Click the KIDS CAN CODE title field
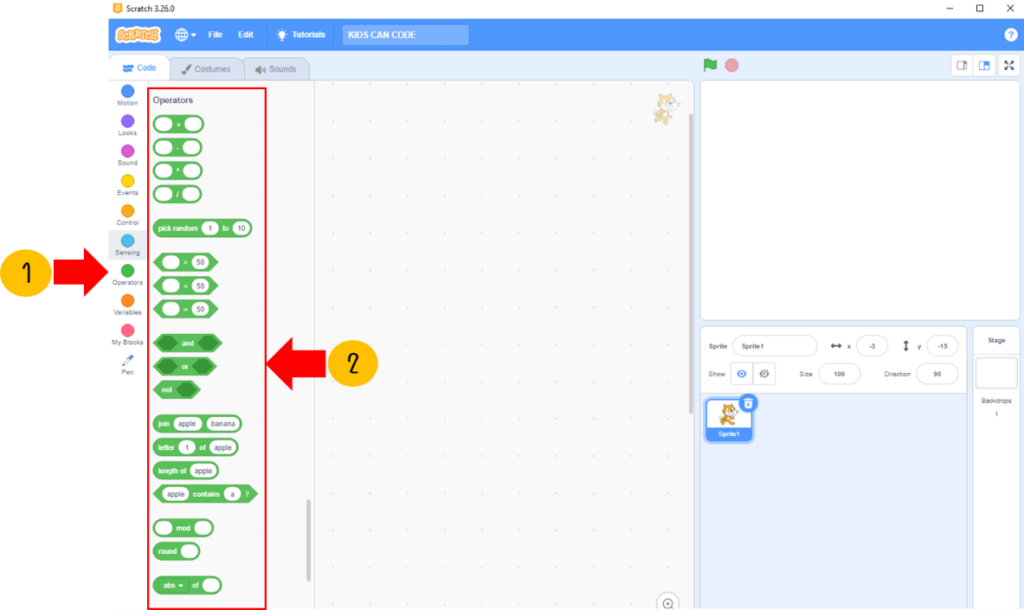Screen dimensions: 1024x610 coord(405,35)
